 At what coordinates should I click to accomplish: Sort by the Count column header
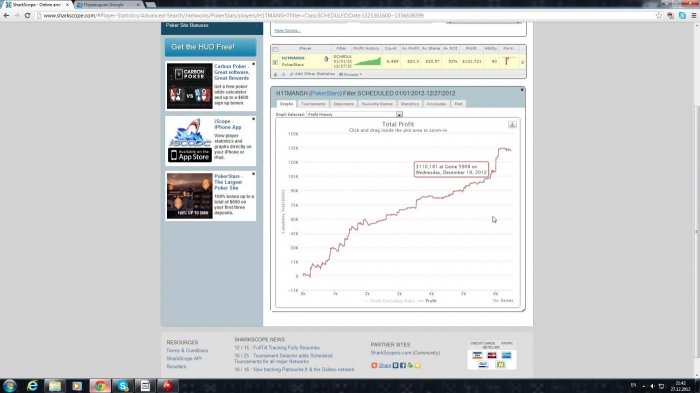391,48
